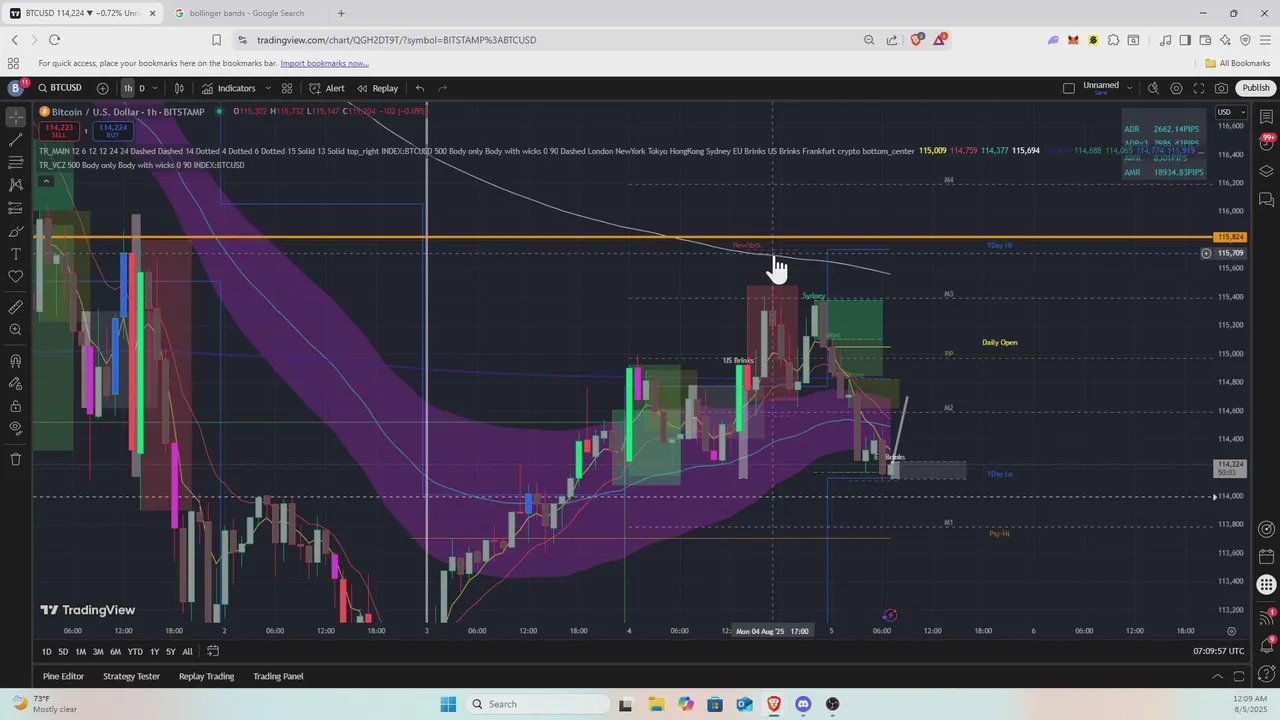Expand the Unnamed layout dropdown
The height and width of the screenshot is (720, 1280).
coord(1129,88)
